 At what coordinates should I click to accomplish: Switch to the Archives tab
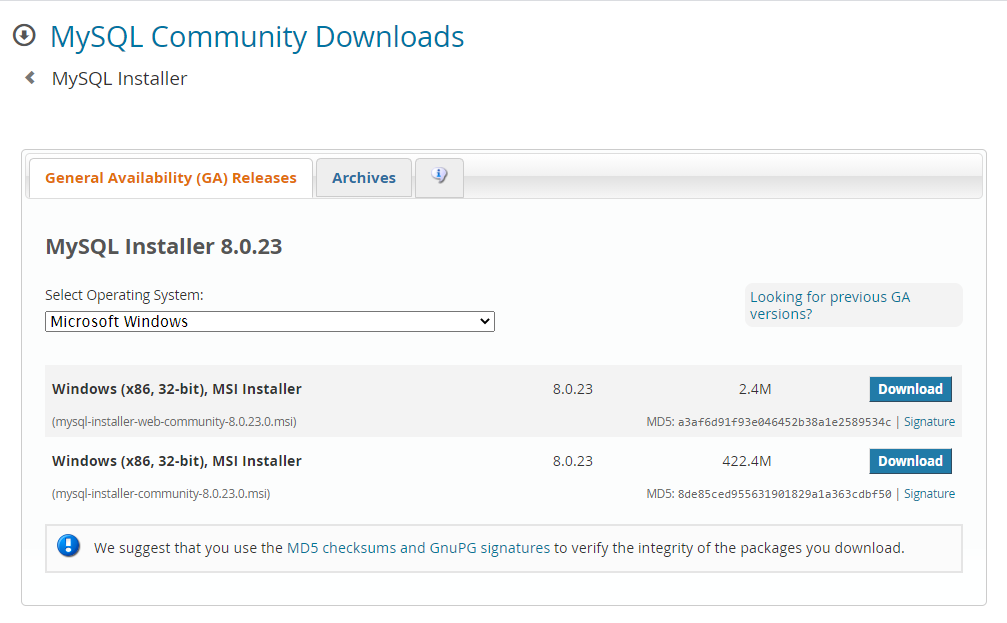363,178
